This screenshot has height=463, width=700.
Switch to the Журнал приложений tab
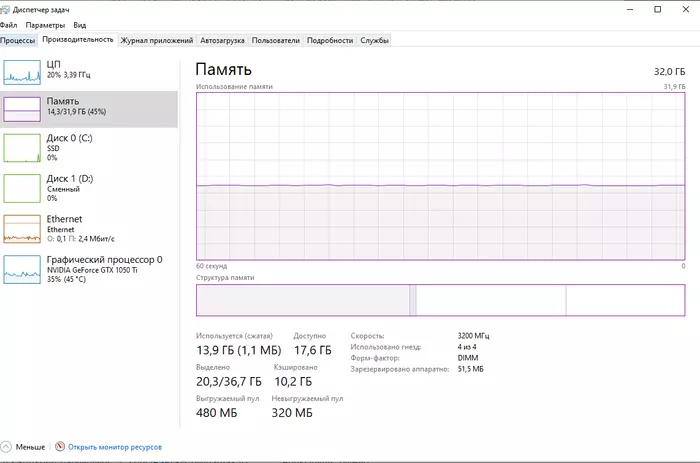tap(156, 41)
